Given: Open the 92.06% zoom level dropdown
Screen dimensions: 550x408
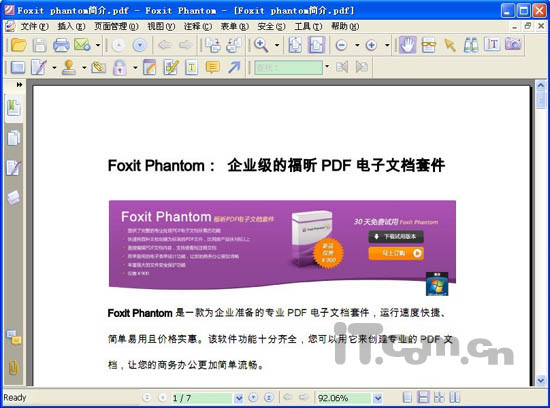Looking at the screenshot, I should (x=377, y=398).
